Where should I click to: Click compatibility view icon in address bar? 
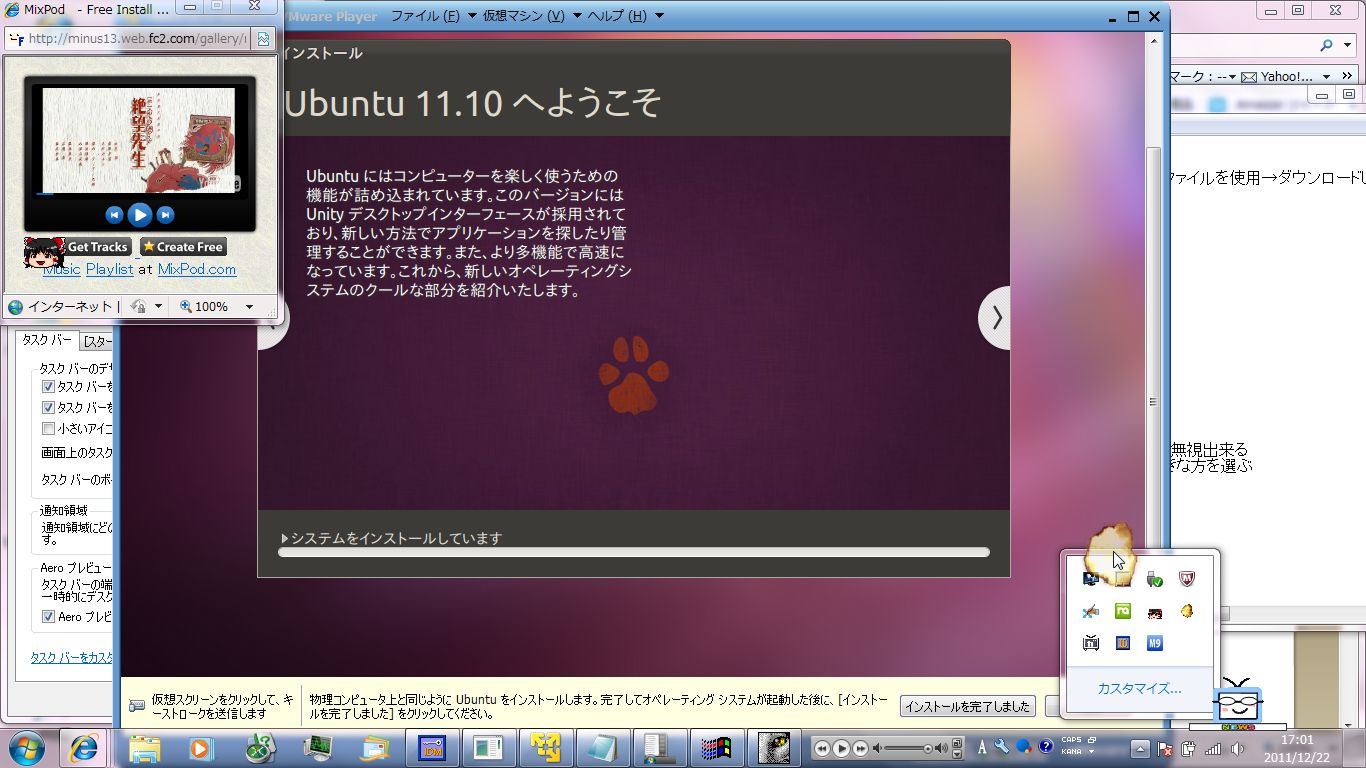[263, 39]
